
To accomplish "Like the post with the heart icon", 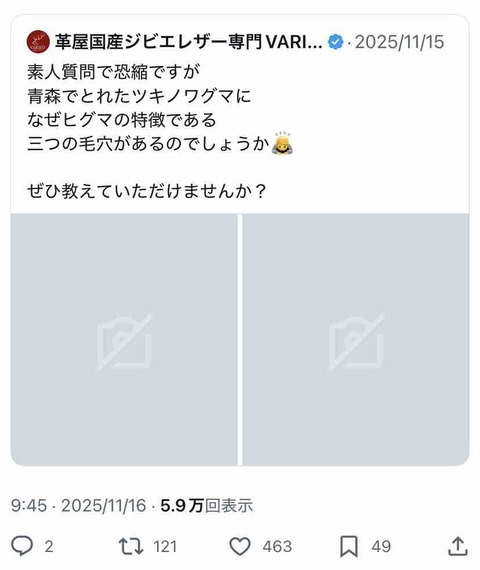I will [240, 546].
